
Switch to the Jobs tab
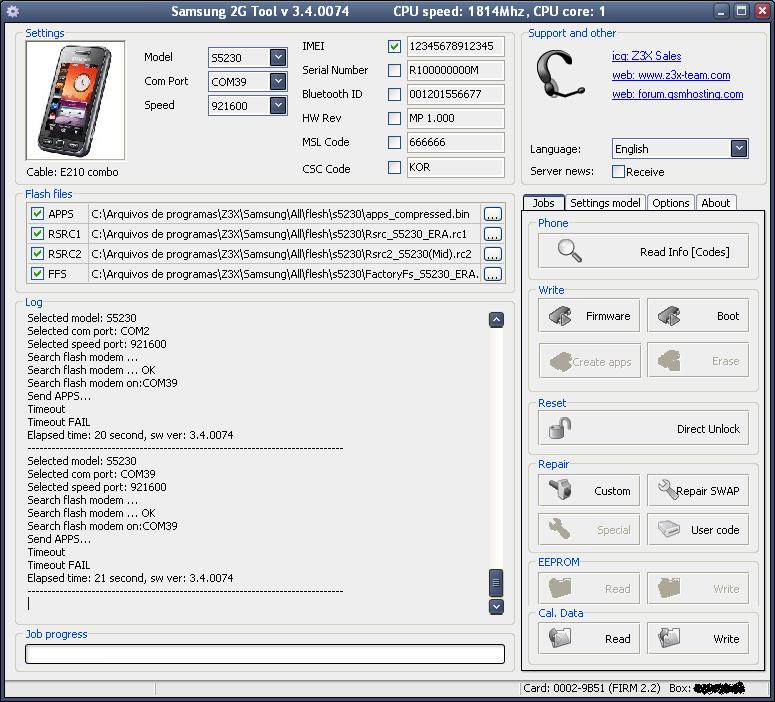543,203
